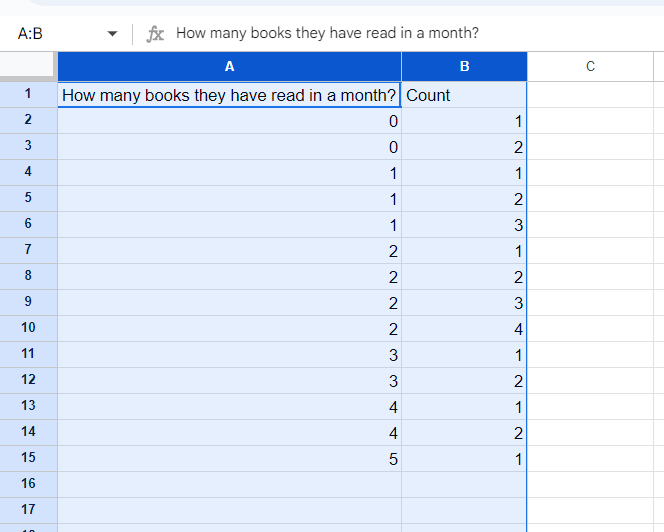Viewport: 664px width, 532px height.
Task: Select row 1 header
Action: click(x=28, y=95)
